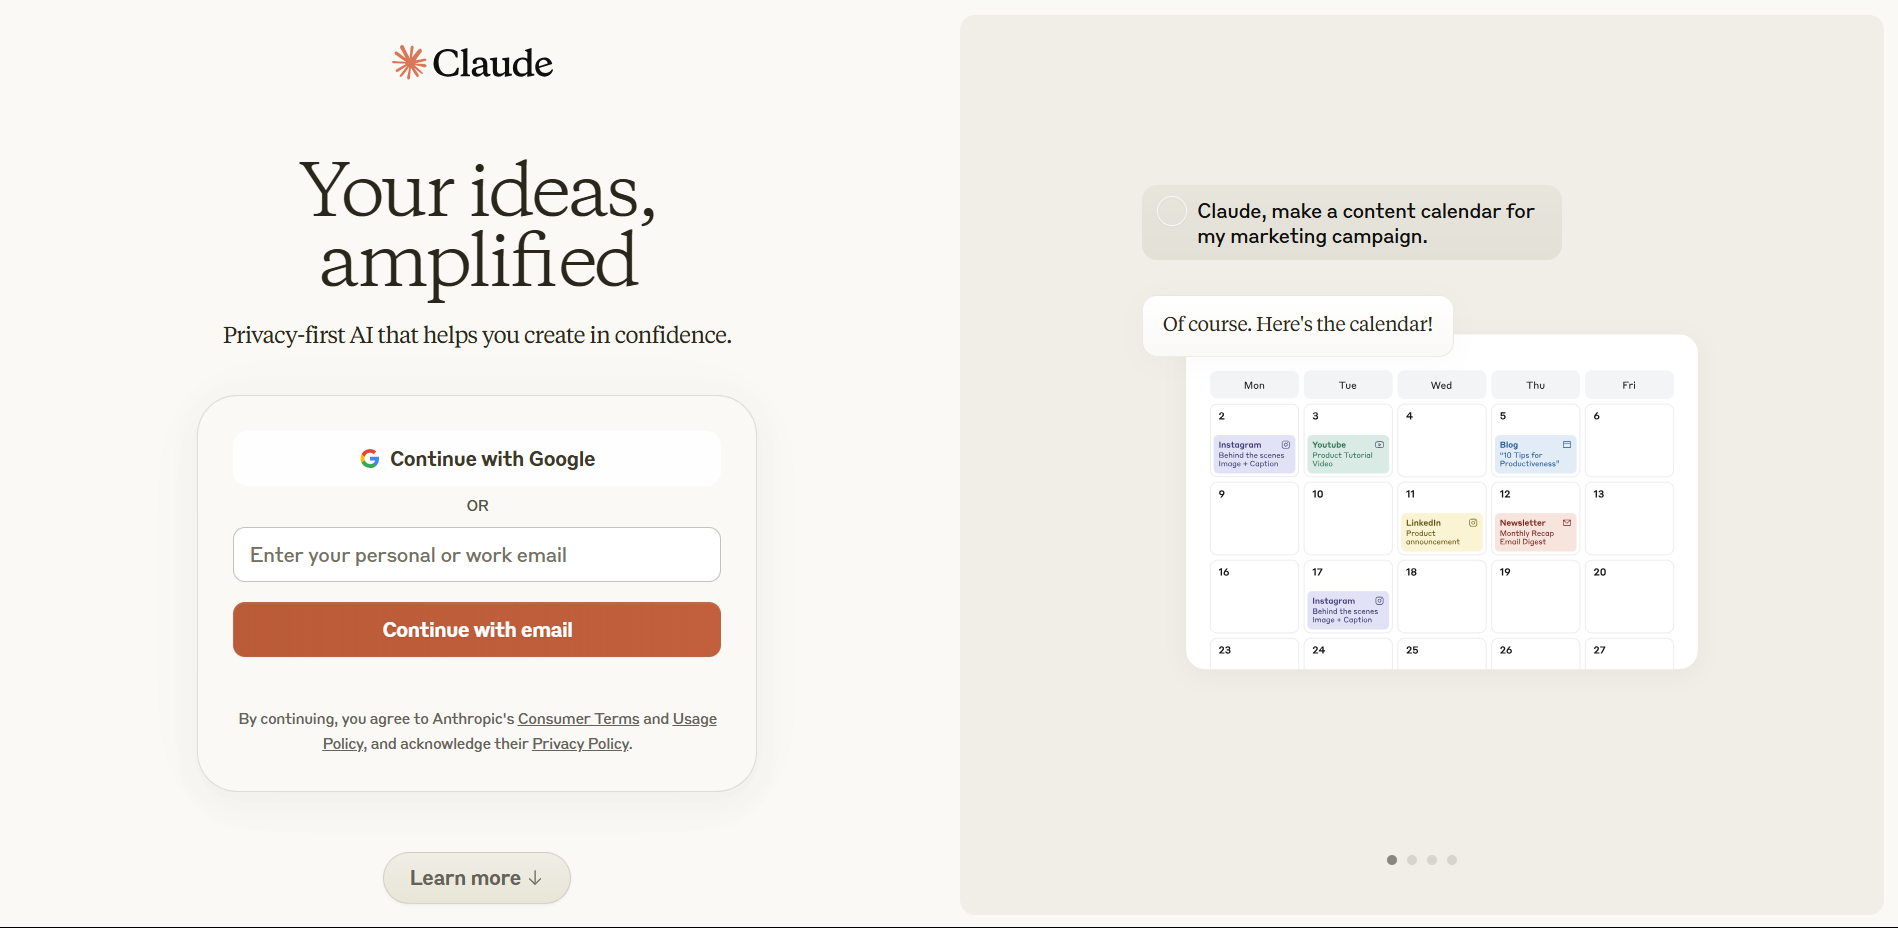Click the icon on the Youtube calendar card
The height and width of the screenshot is (928, 1898).
(1379, 445)
